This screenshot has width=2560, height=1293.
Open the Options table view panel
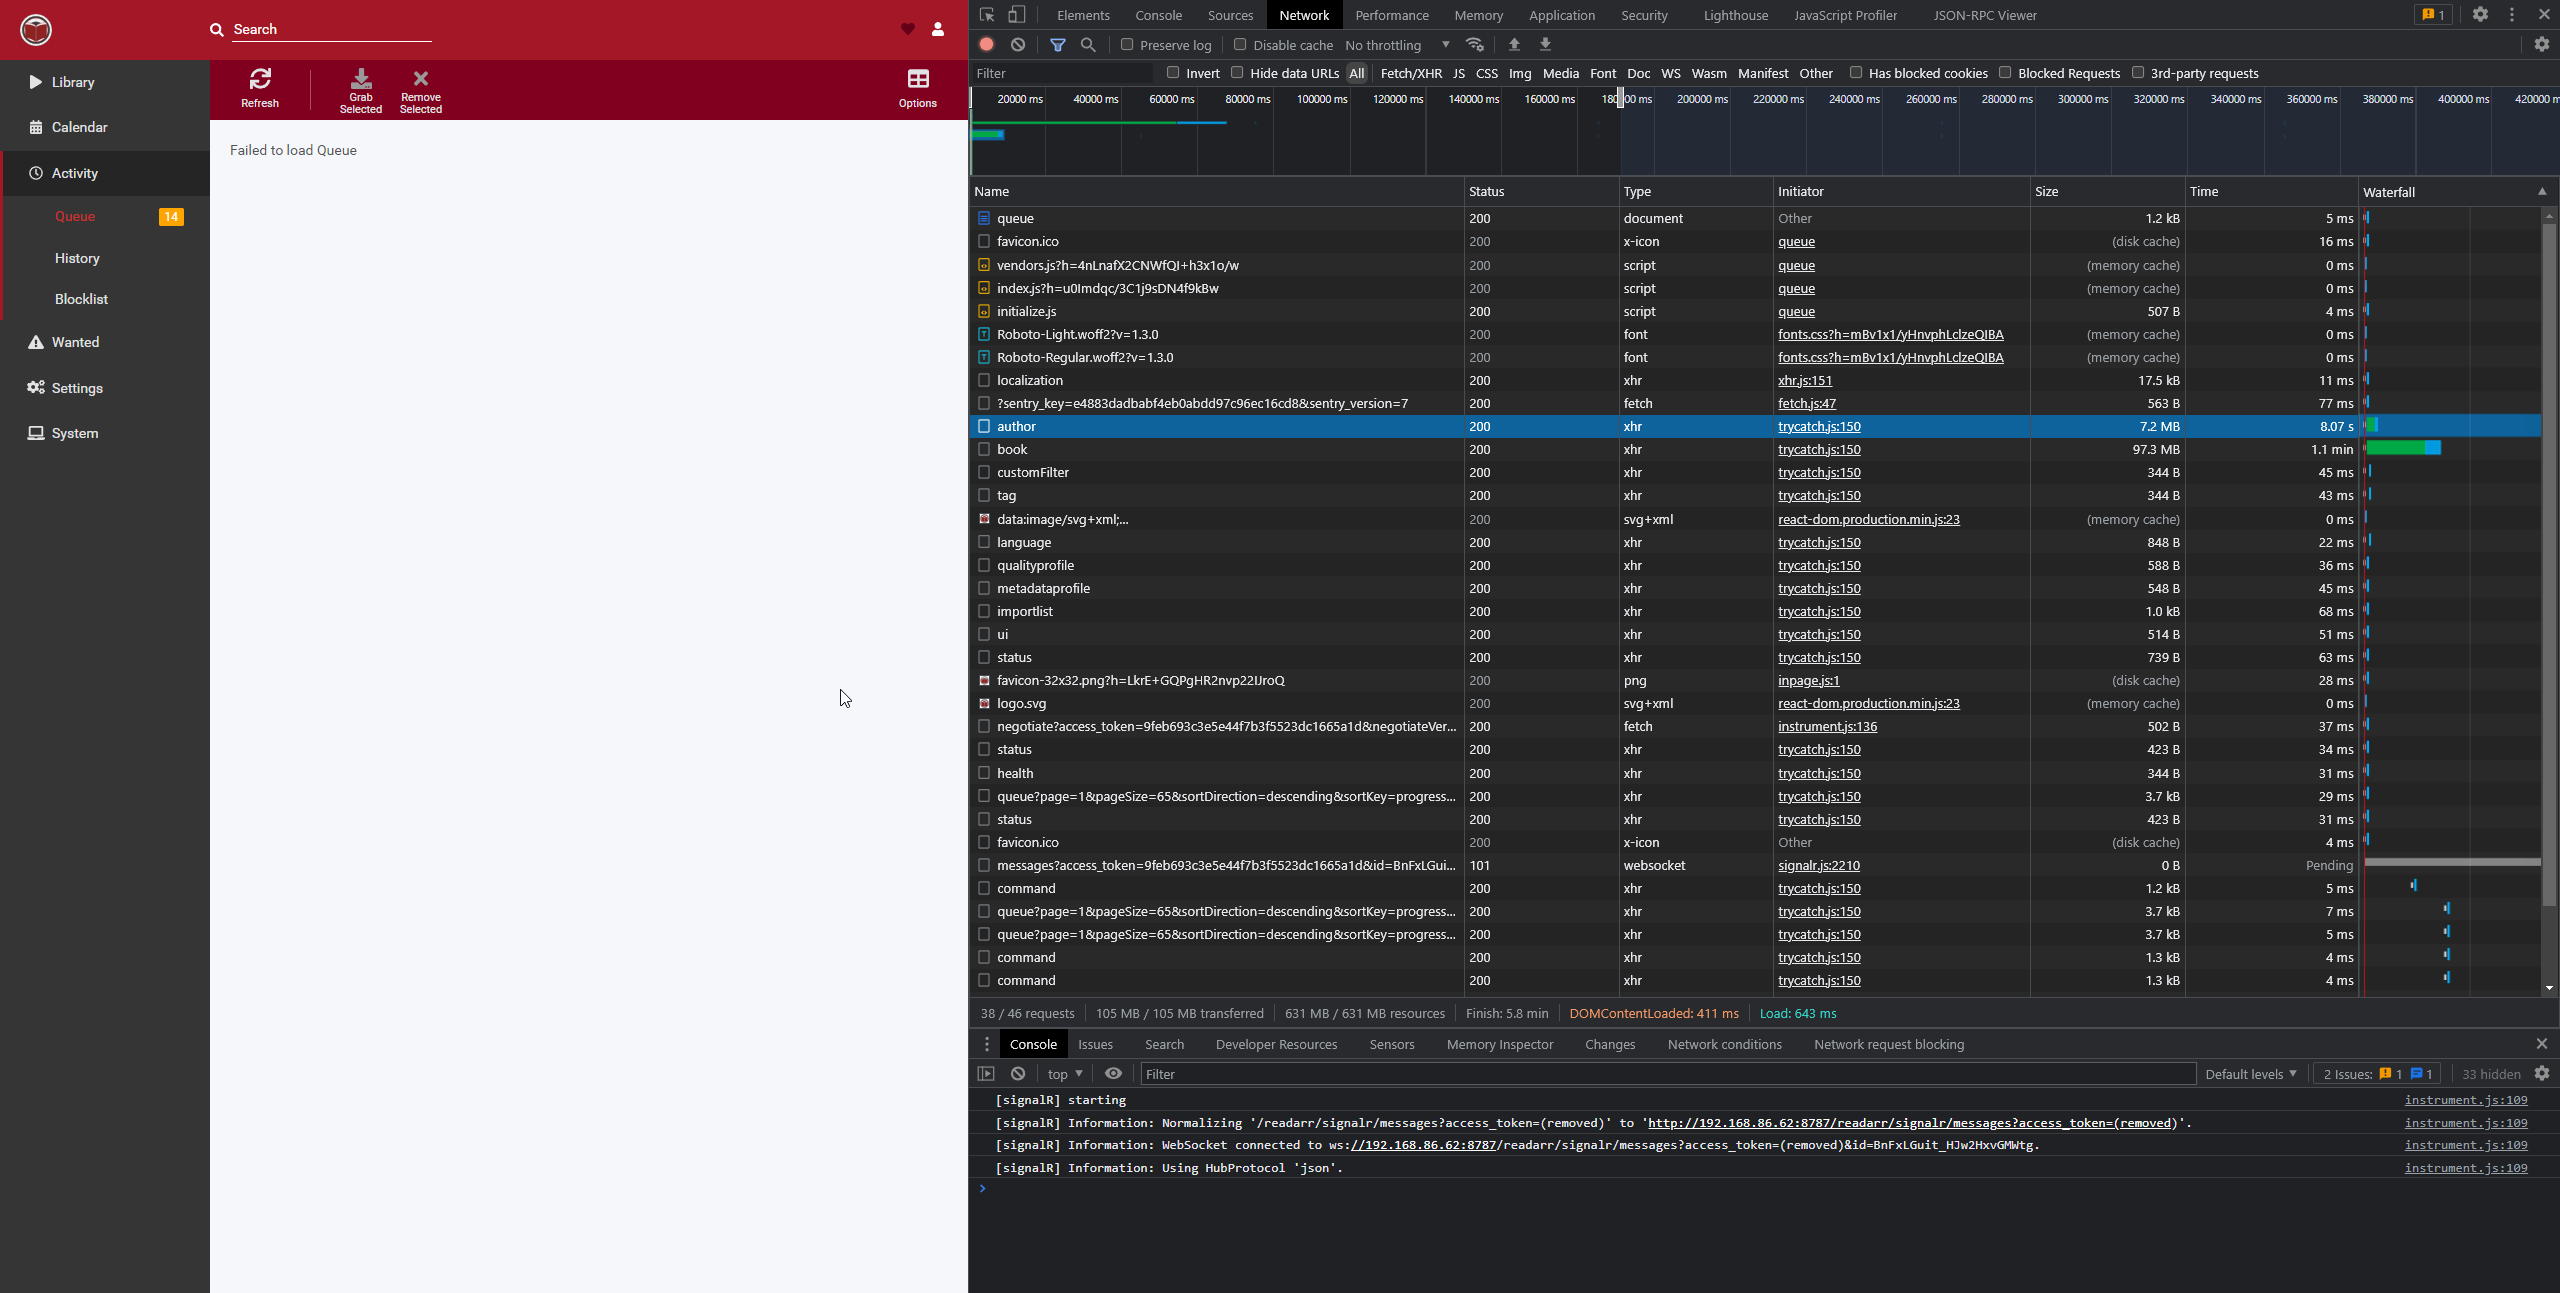tap(916, 88)
